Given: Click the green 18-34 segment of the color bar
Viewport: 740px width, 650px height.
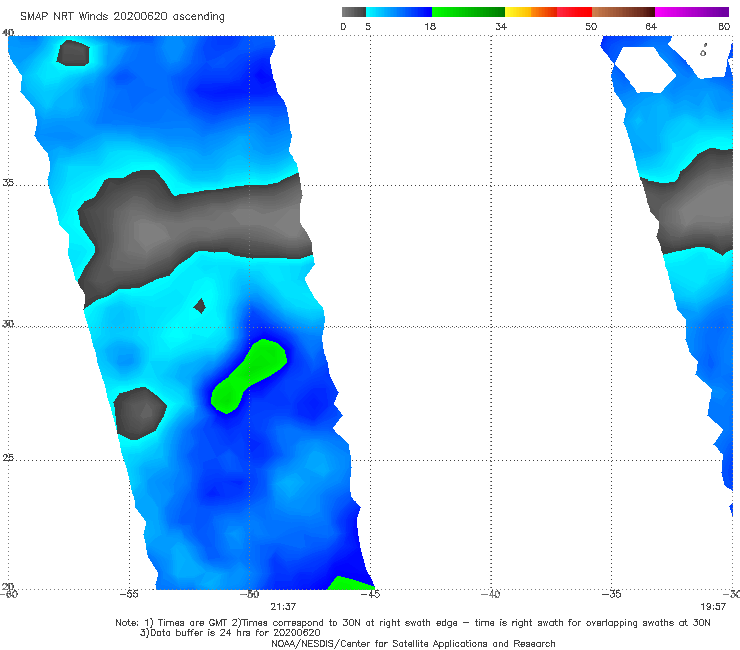Looking at the screenshot, I should 469,12.
